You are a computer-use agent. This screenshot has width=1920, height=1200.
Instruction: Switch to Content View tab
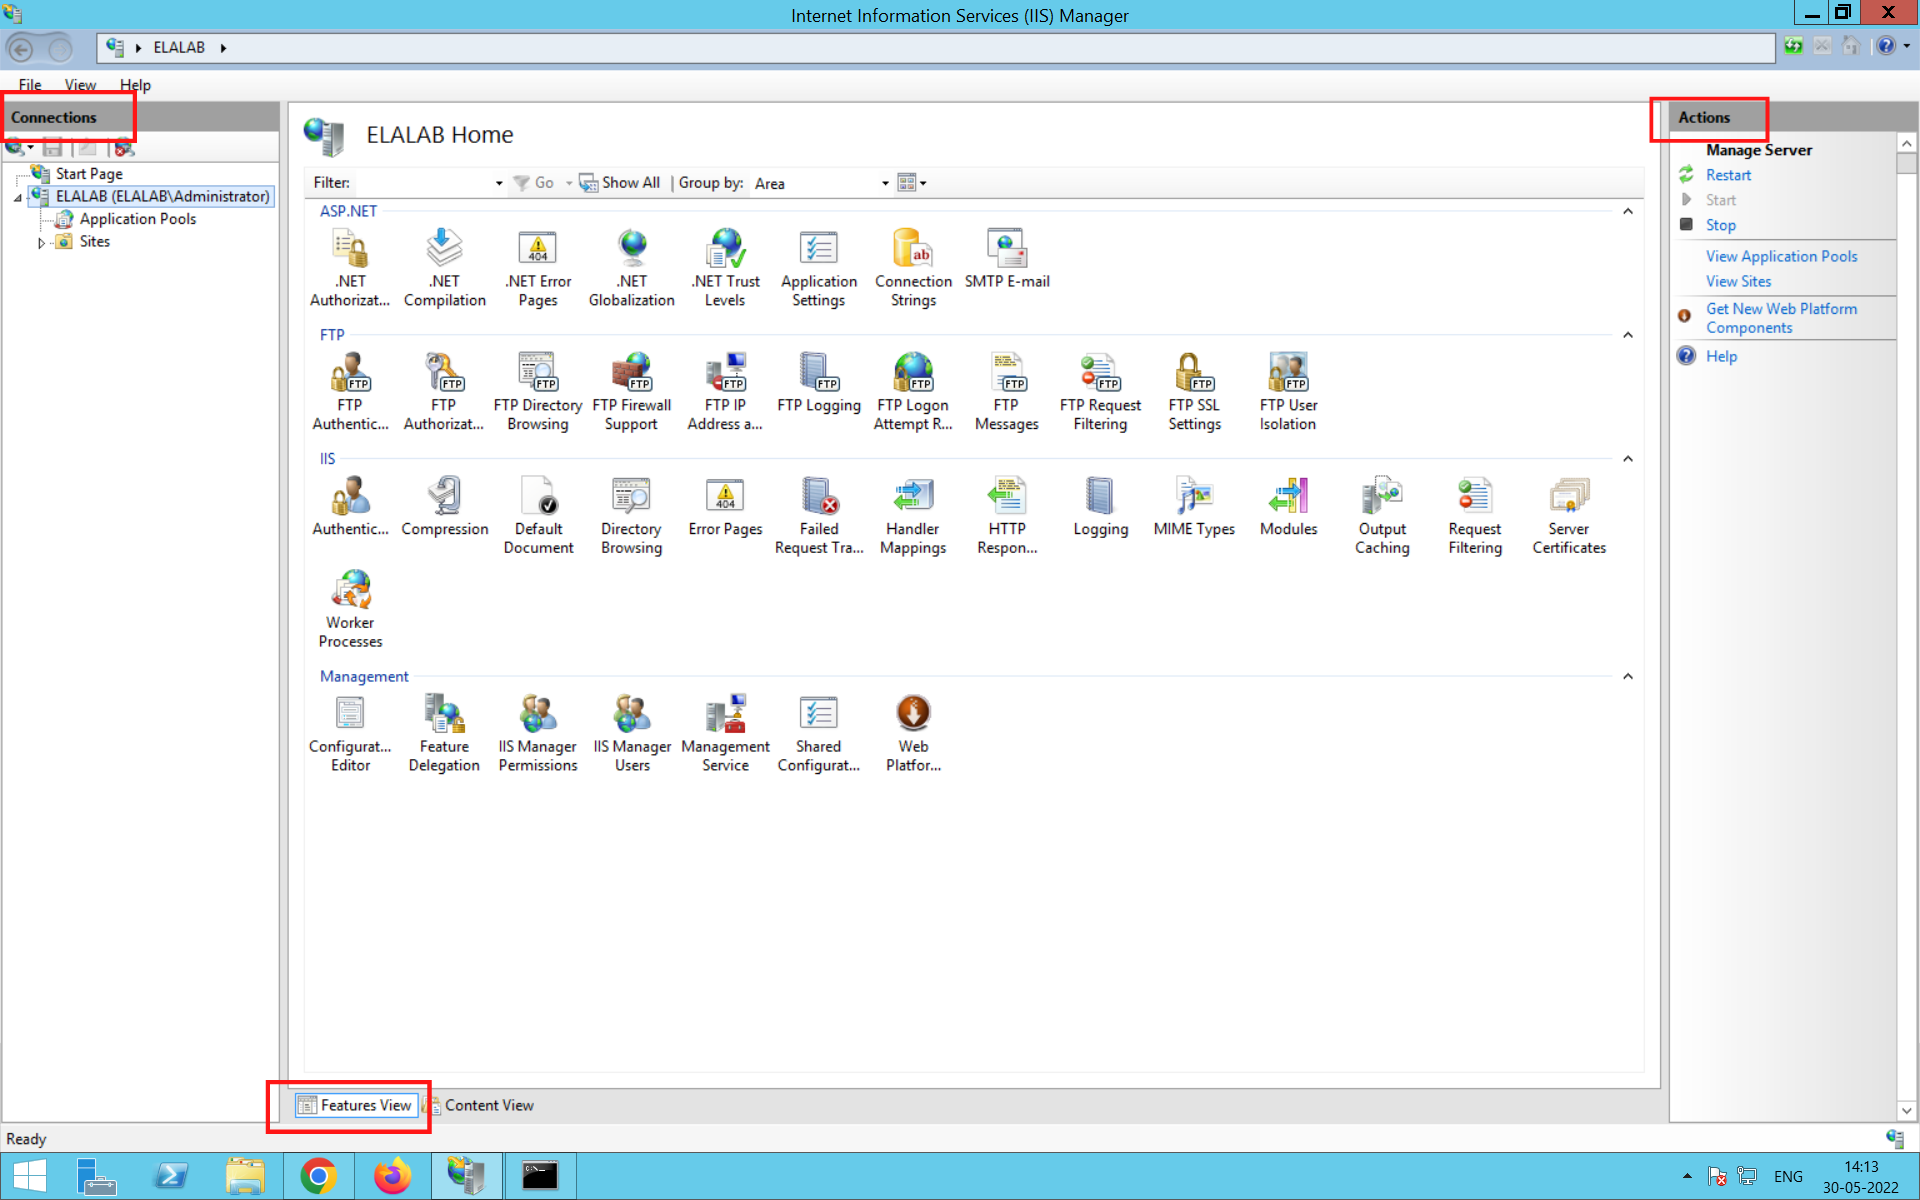point(489,1105)
